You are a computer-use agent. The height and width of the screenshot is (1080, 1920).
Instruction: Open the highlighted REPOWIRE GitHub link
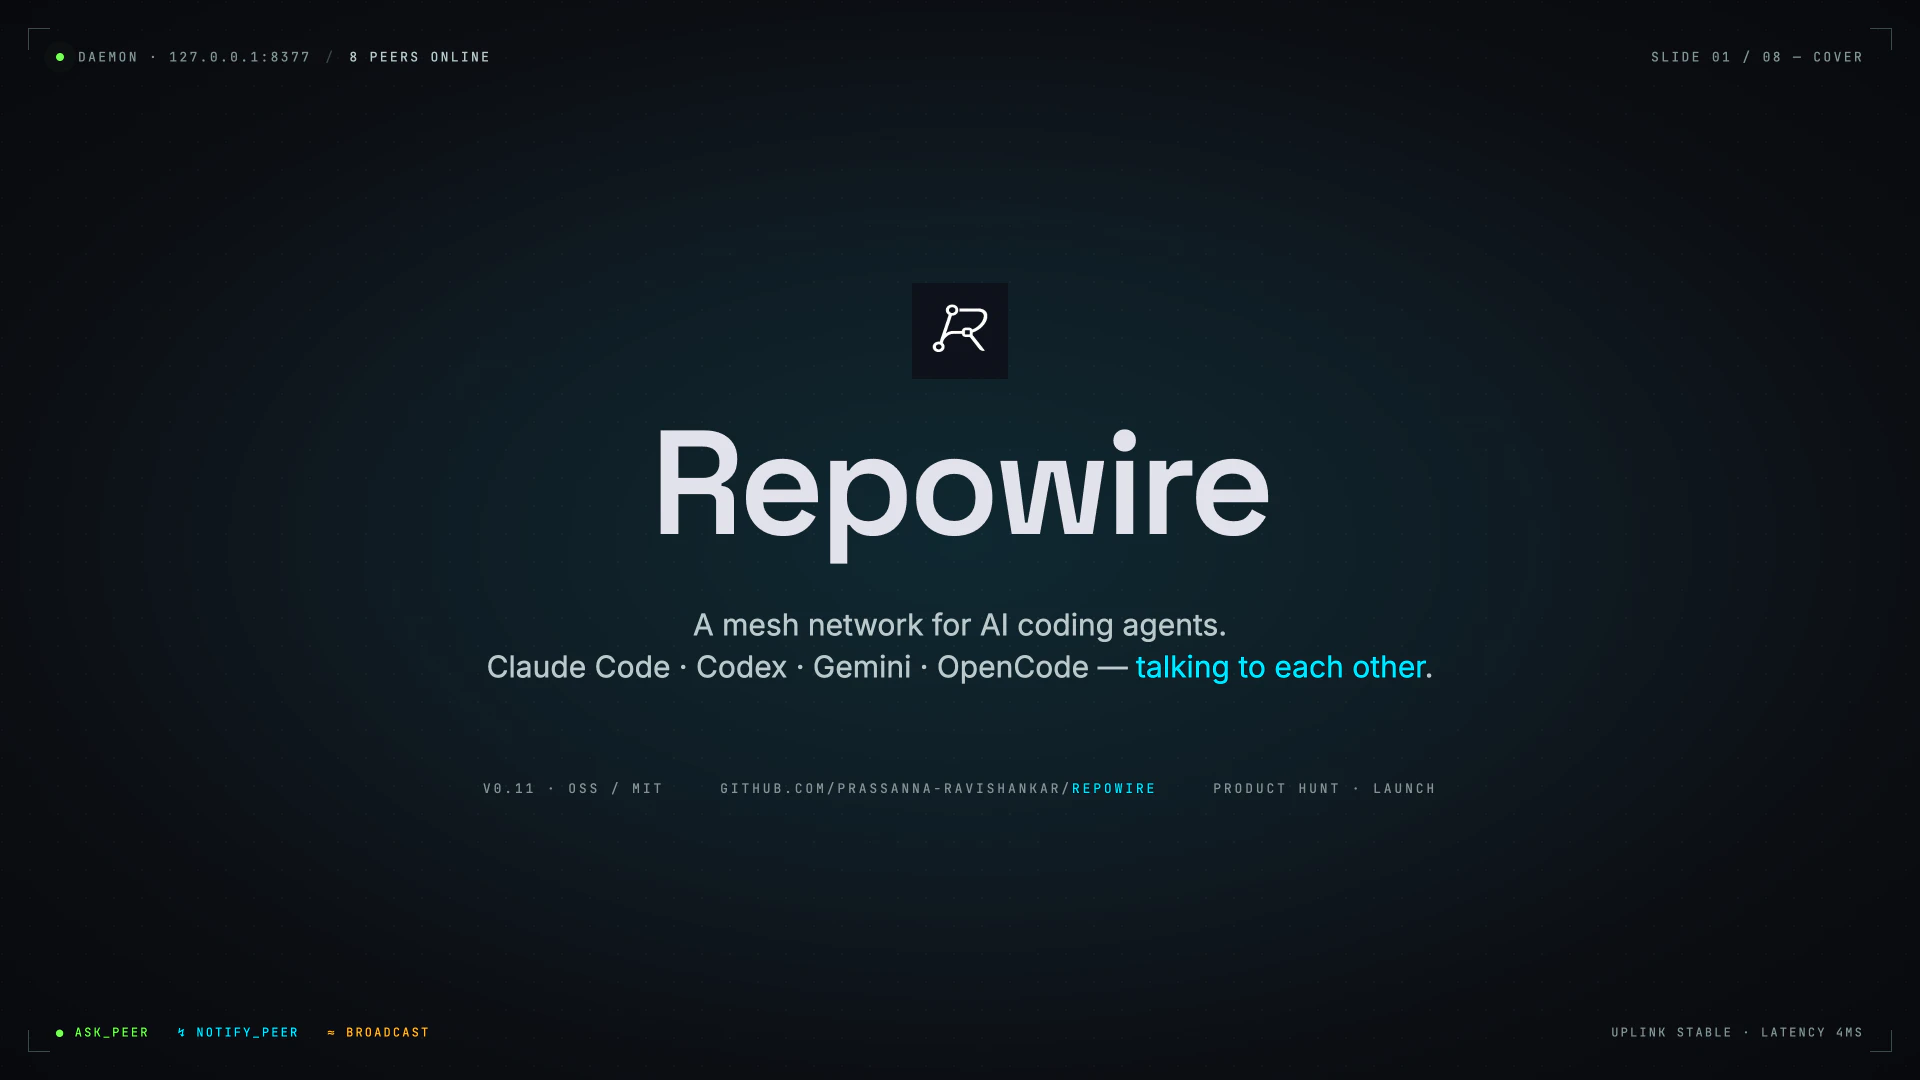[x=1114, y=789]
